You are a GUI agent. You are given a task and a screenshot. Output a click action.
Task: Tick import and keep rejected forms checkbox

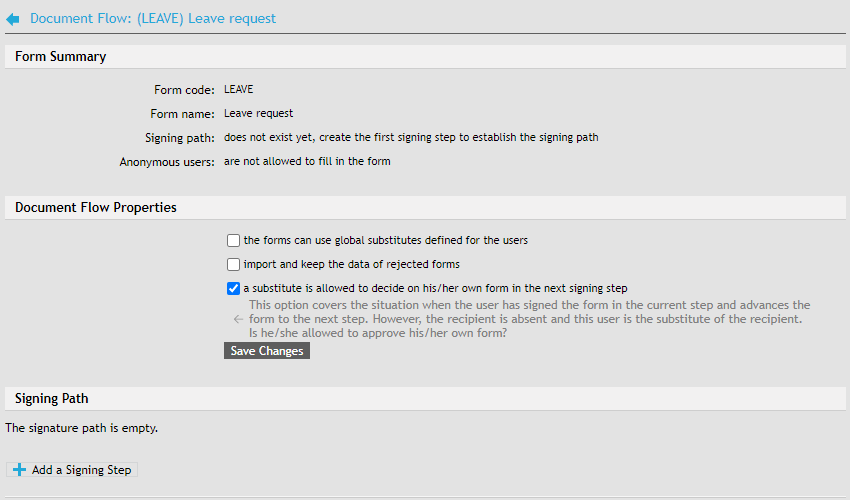click(x=233, y=265)
